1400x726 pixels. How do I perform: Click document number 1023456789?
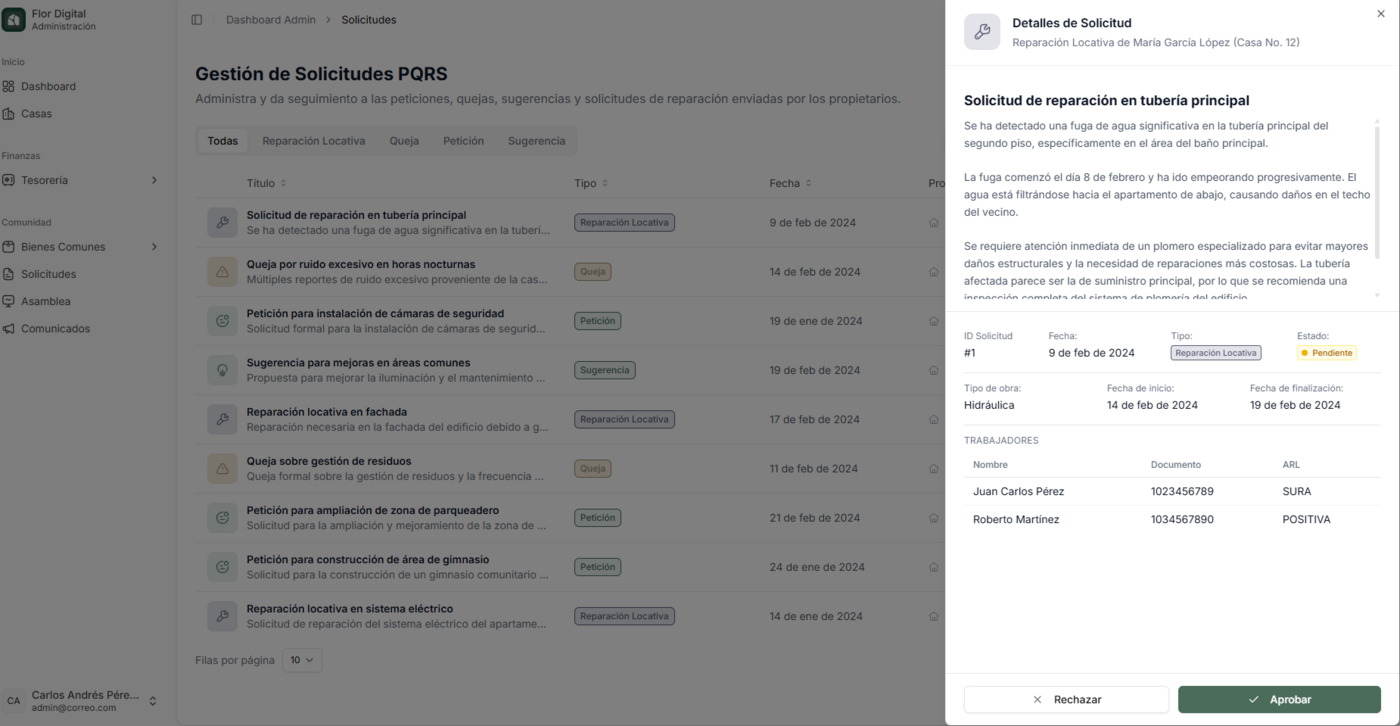coord(1182,492)
